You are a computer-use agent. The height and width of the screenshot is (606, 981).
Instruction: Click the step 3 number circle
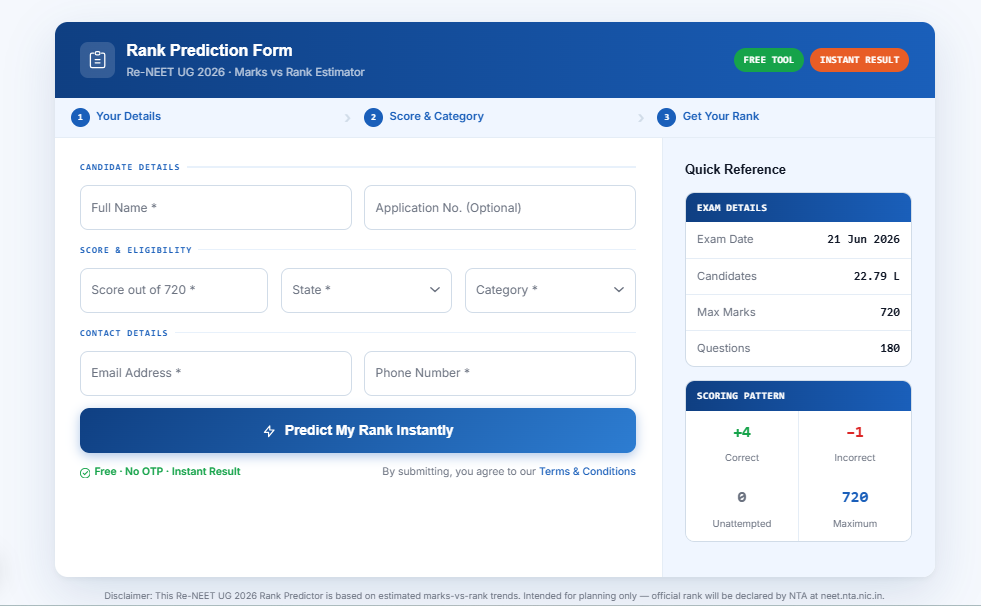[x=666, y=117]
